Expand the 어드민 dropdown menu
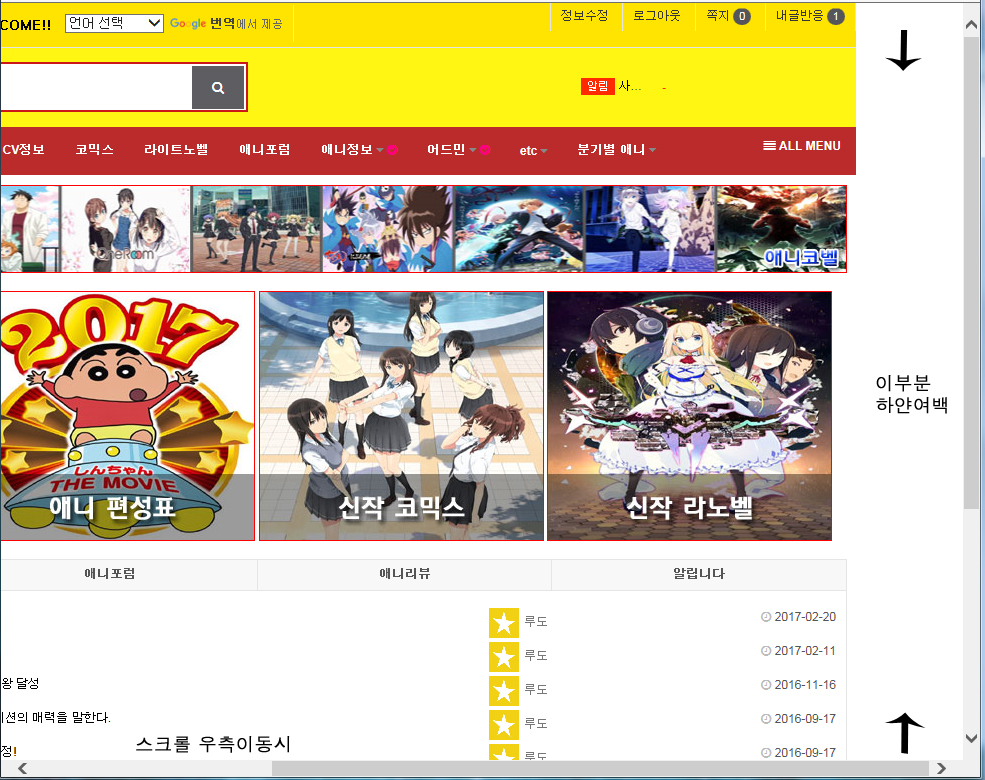This screenshot has width=985, height=780. pos(451,149)
